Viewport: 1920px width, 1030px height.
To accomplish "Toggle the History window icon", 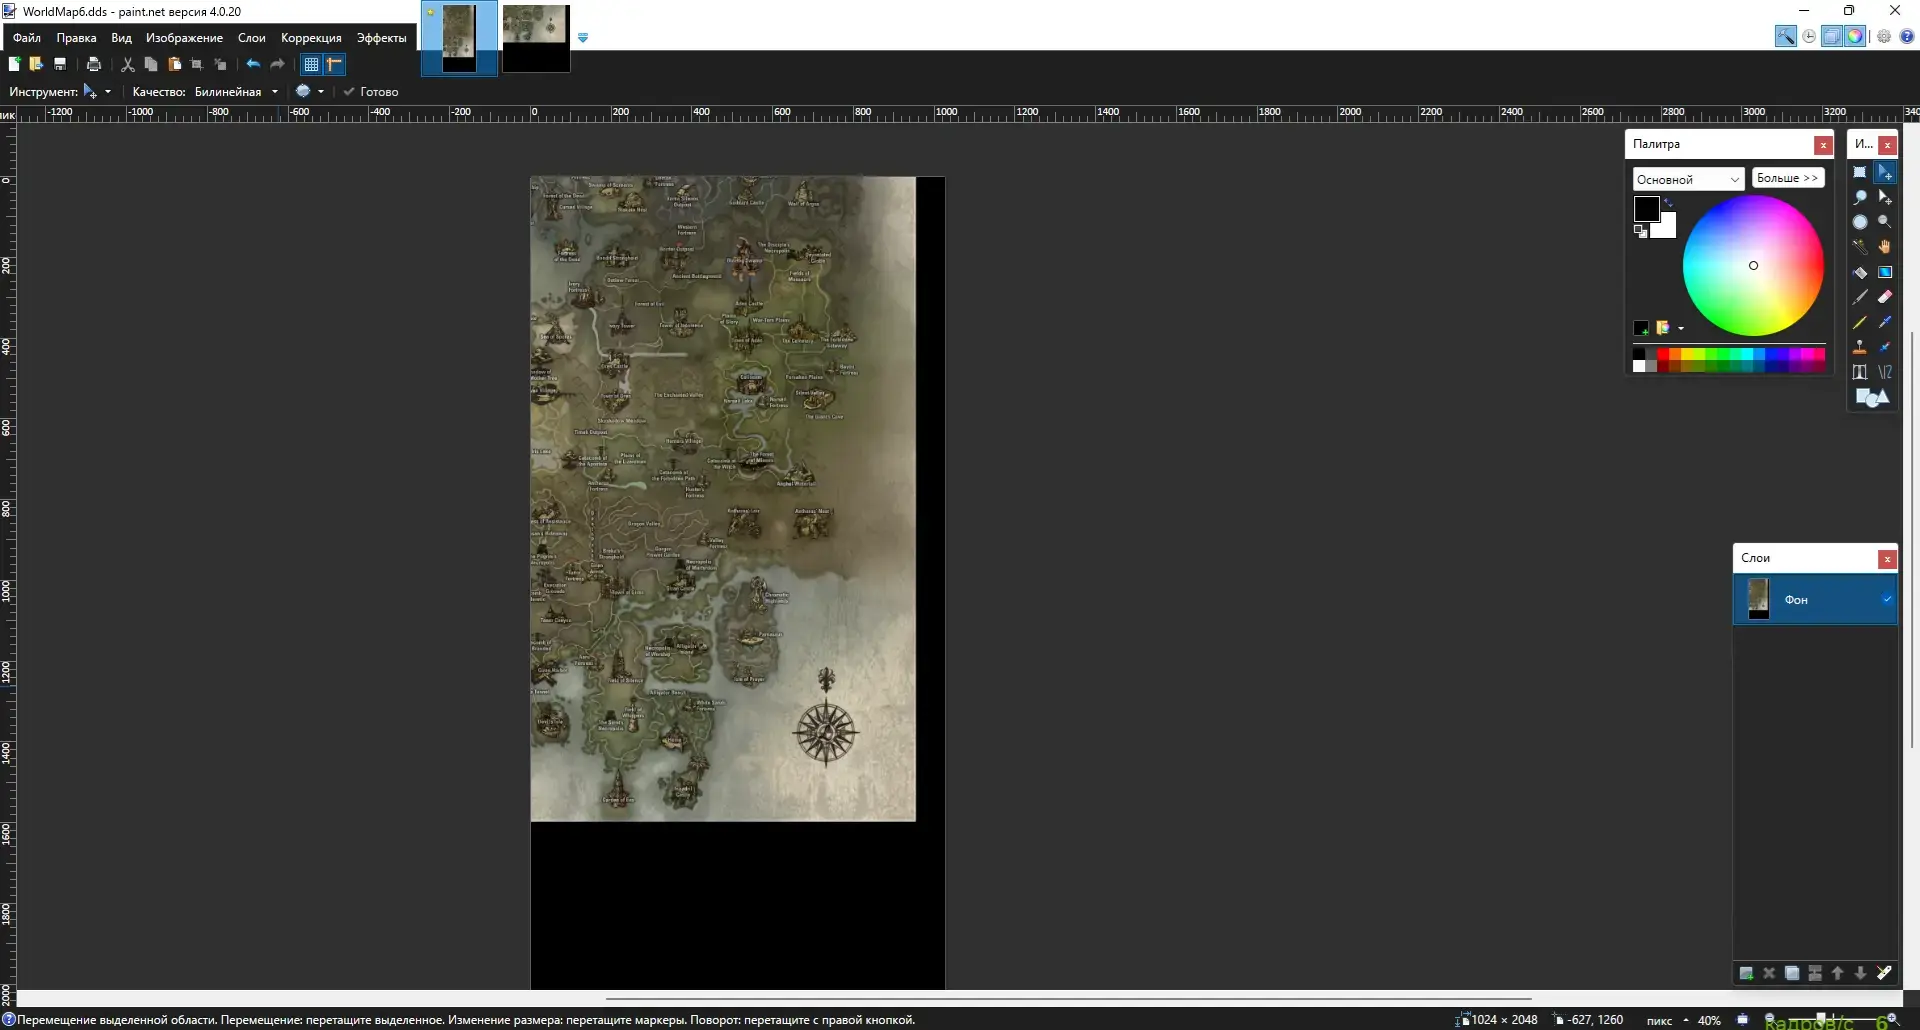I will 1809,37.
